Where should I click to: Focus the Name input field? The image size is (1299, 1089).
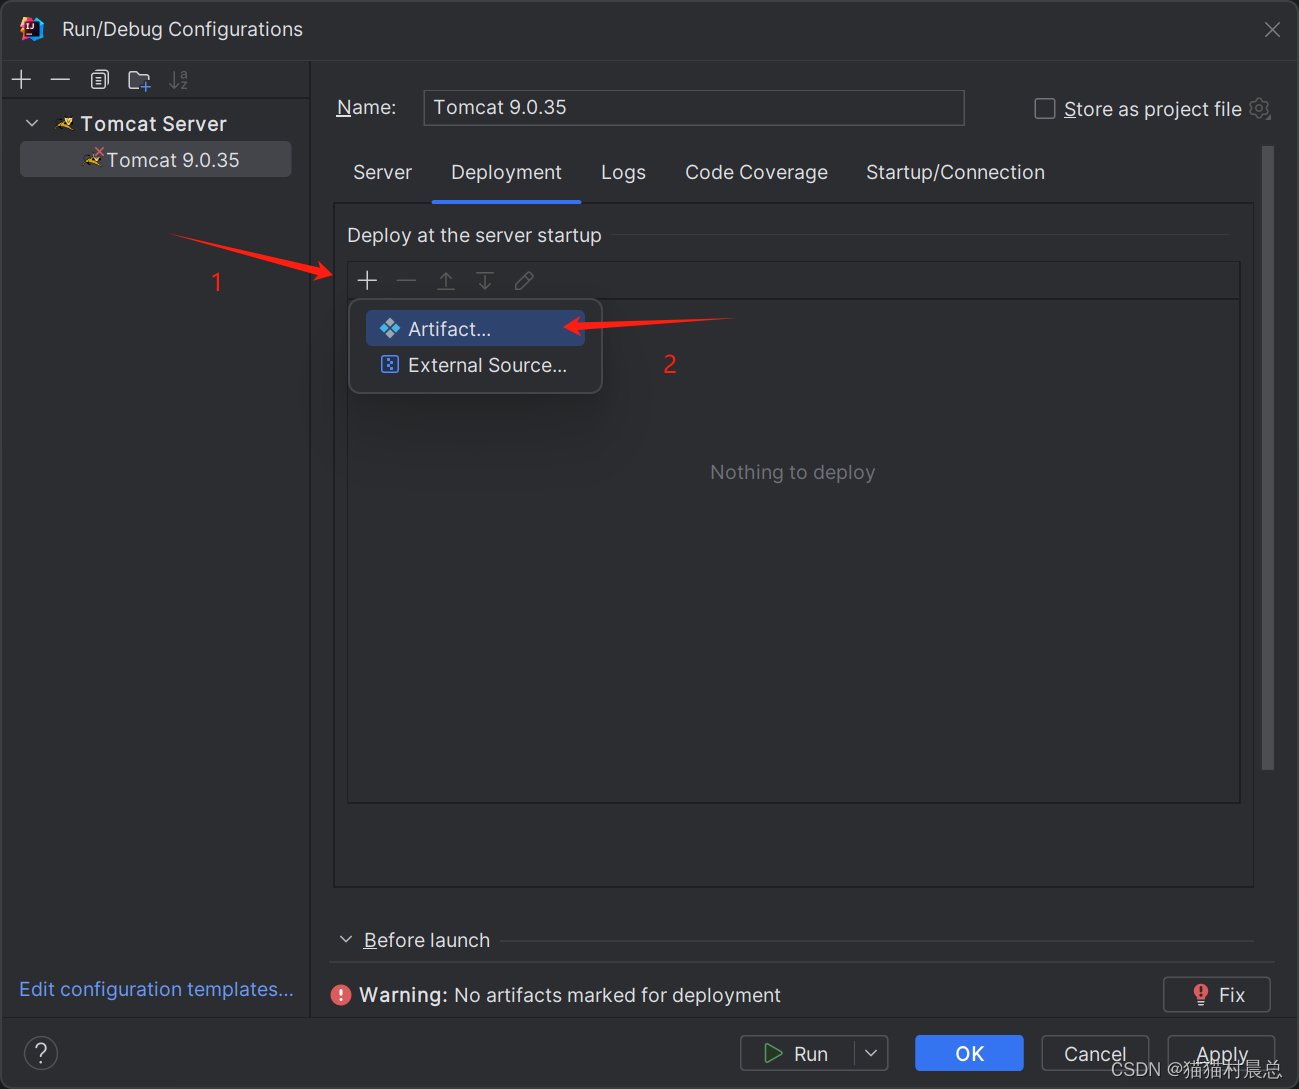click(694, 108)
